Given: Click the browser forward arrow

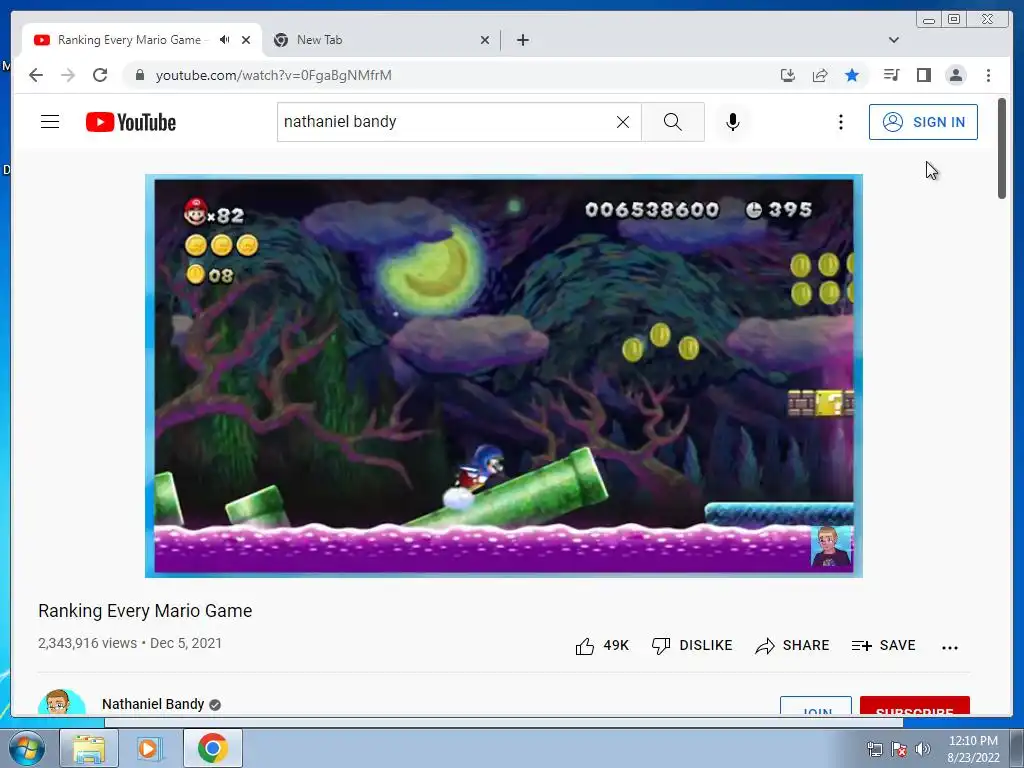Looking at the screenshot, I should coord(68,75).
